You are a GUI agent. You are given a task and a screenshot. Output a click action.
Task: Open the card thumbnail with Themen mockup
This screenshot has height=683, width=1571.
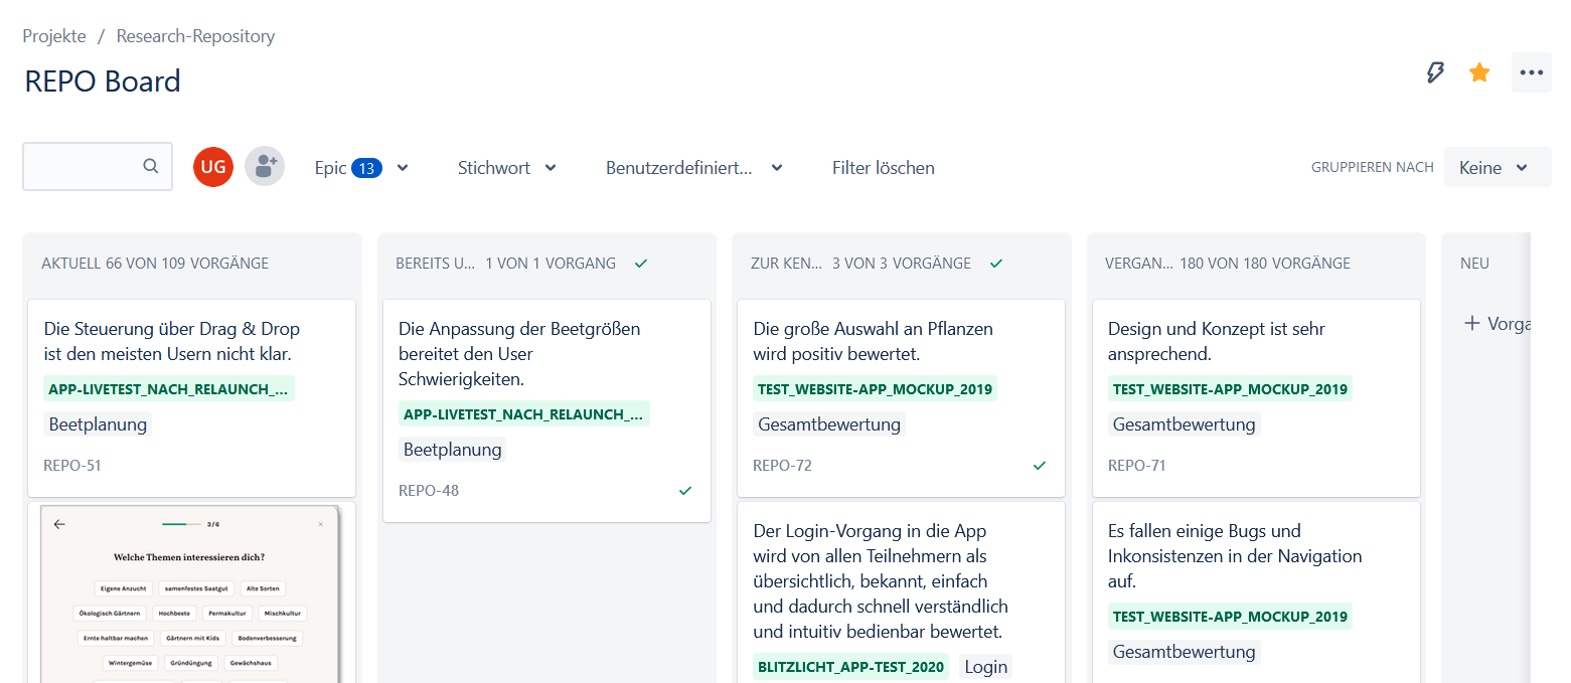coord(191,593)
